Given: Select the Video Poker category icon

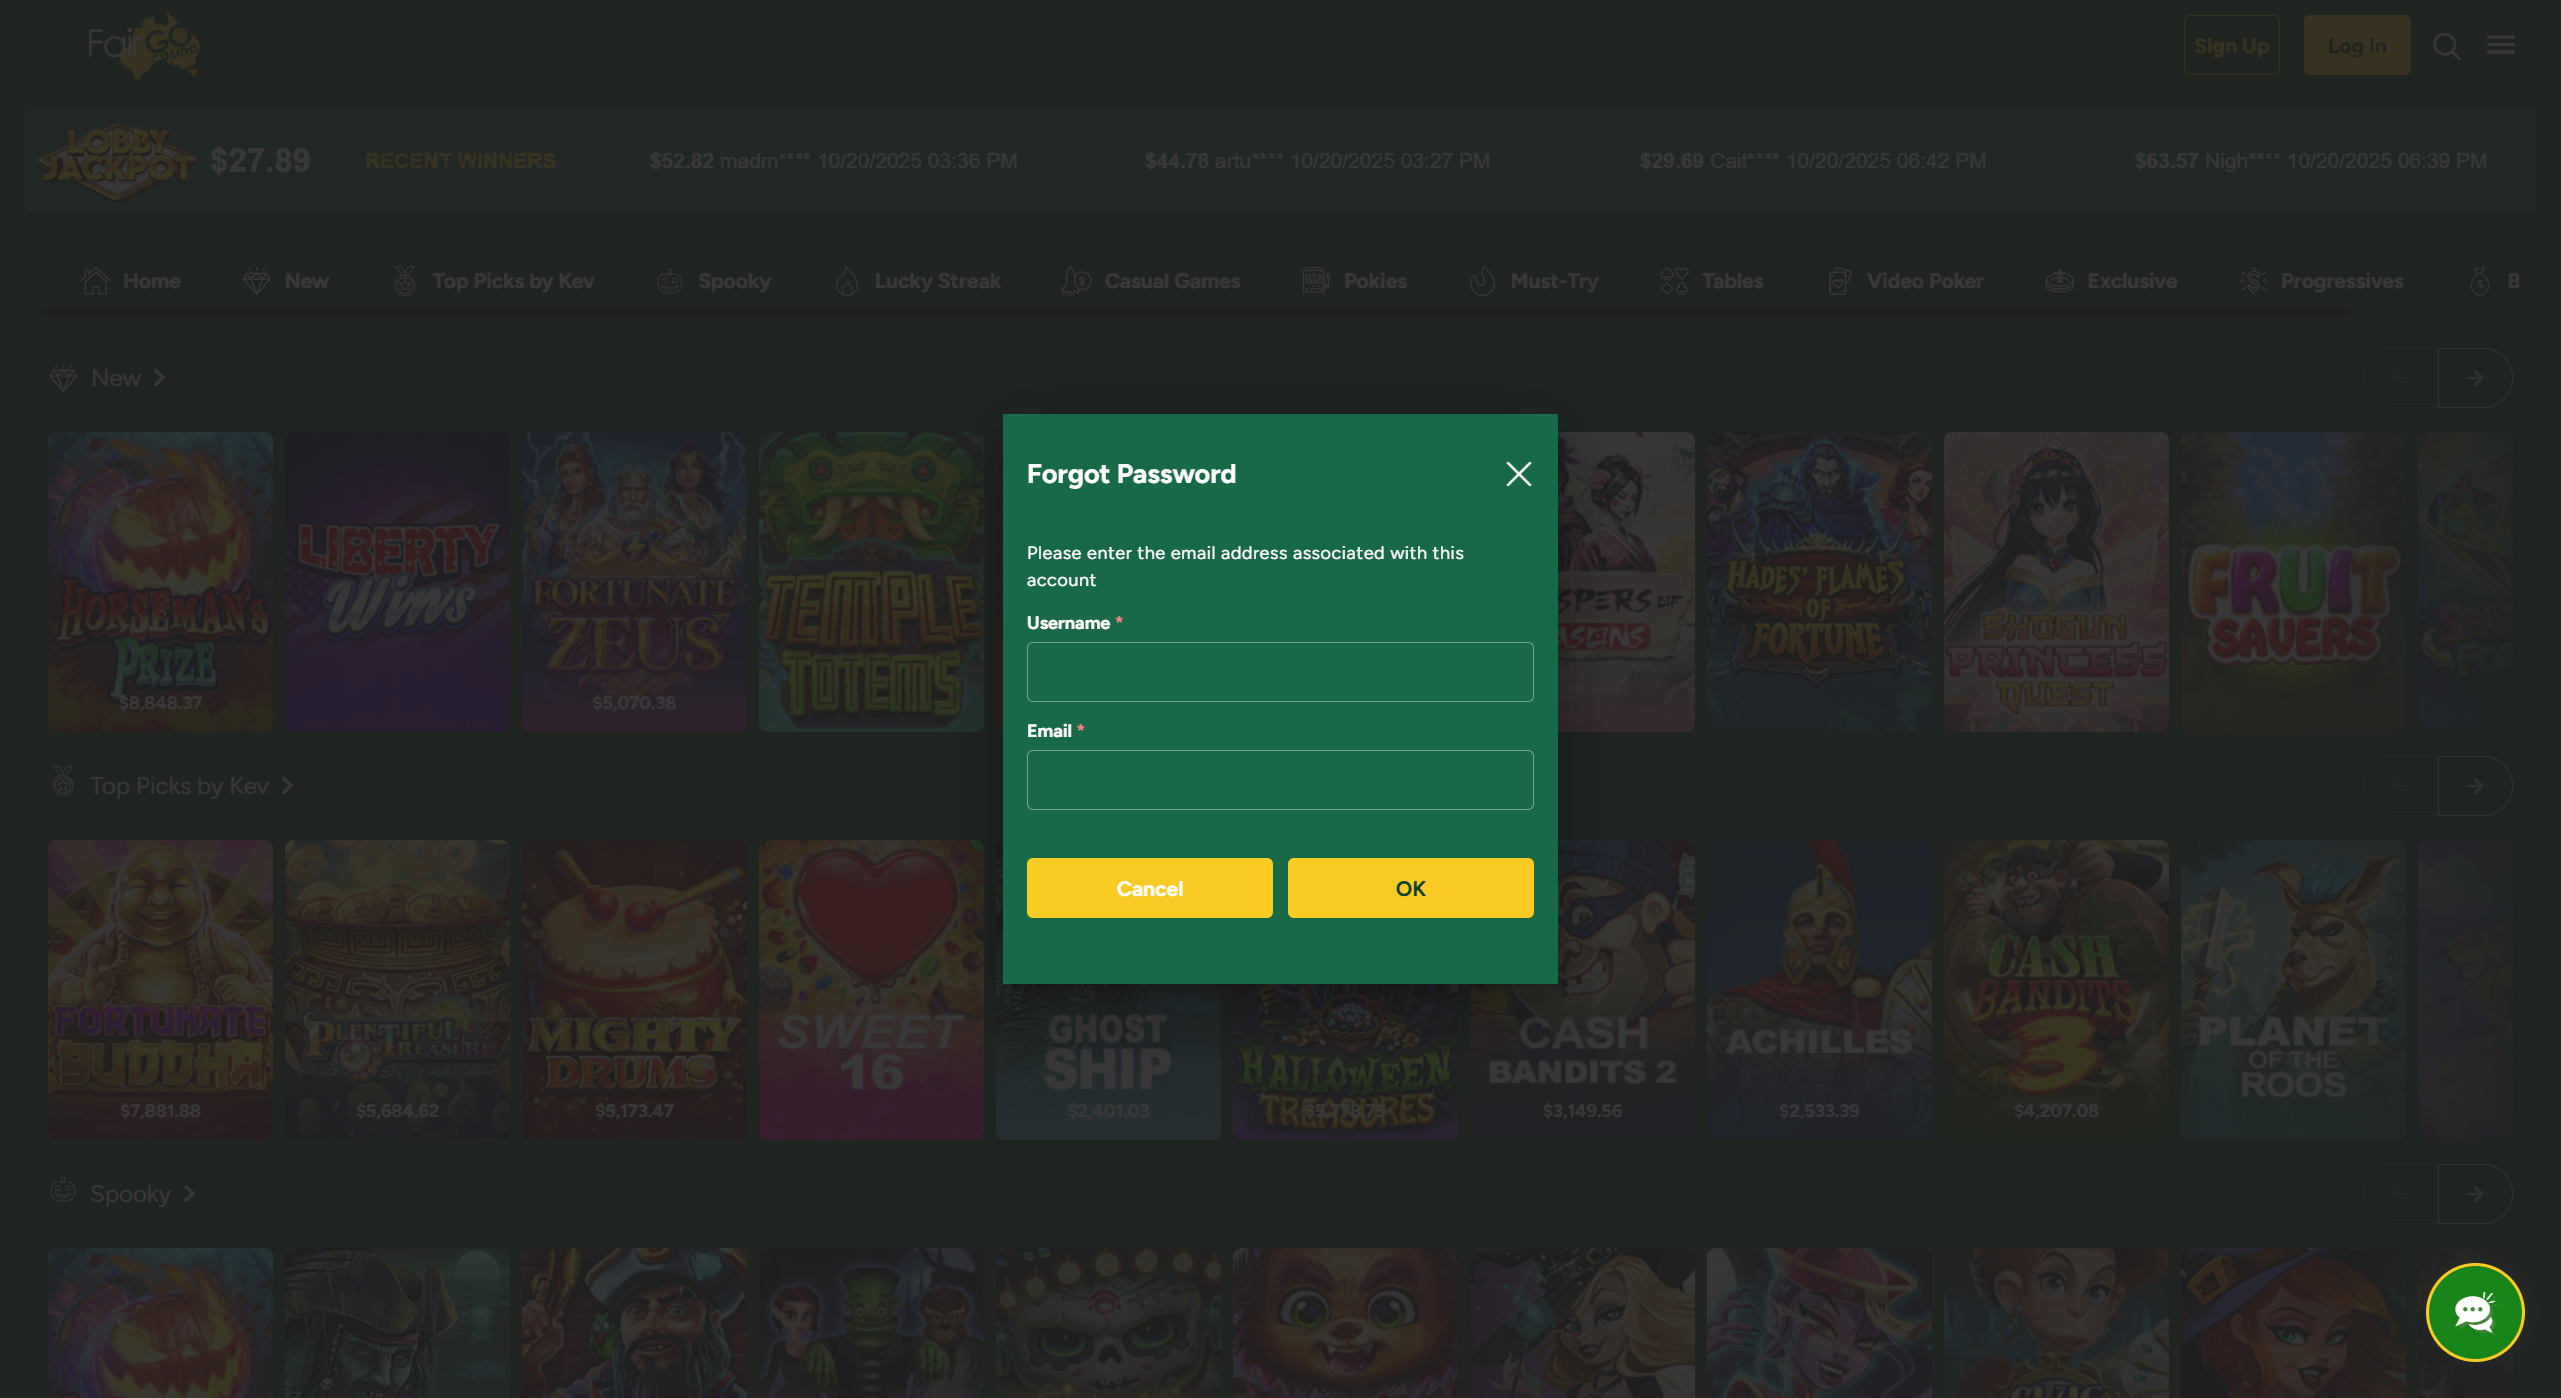Looking at the screenshot, I should point(1838,280).
